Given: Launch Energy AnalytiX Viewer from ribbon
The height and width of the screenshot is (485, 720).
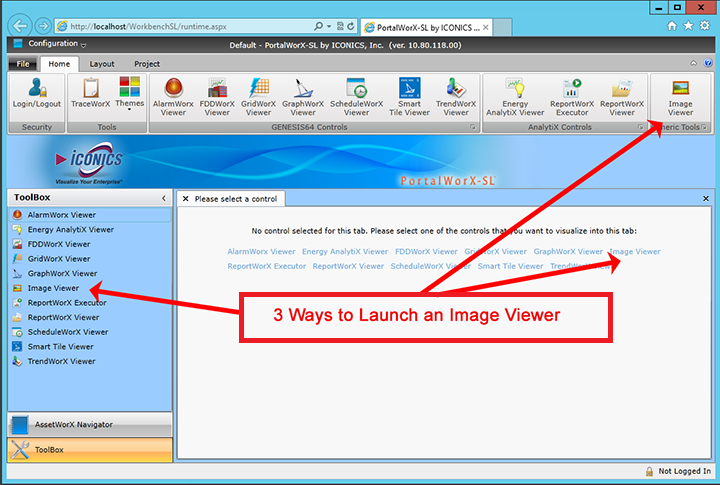Looking at the screenshot, I should click(x=515, y=97).
